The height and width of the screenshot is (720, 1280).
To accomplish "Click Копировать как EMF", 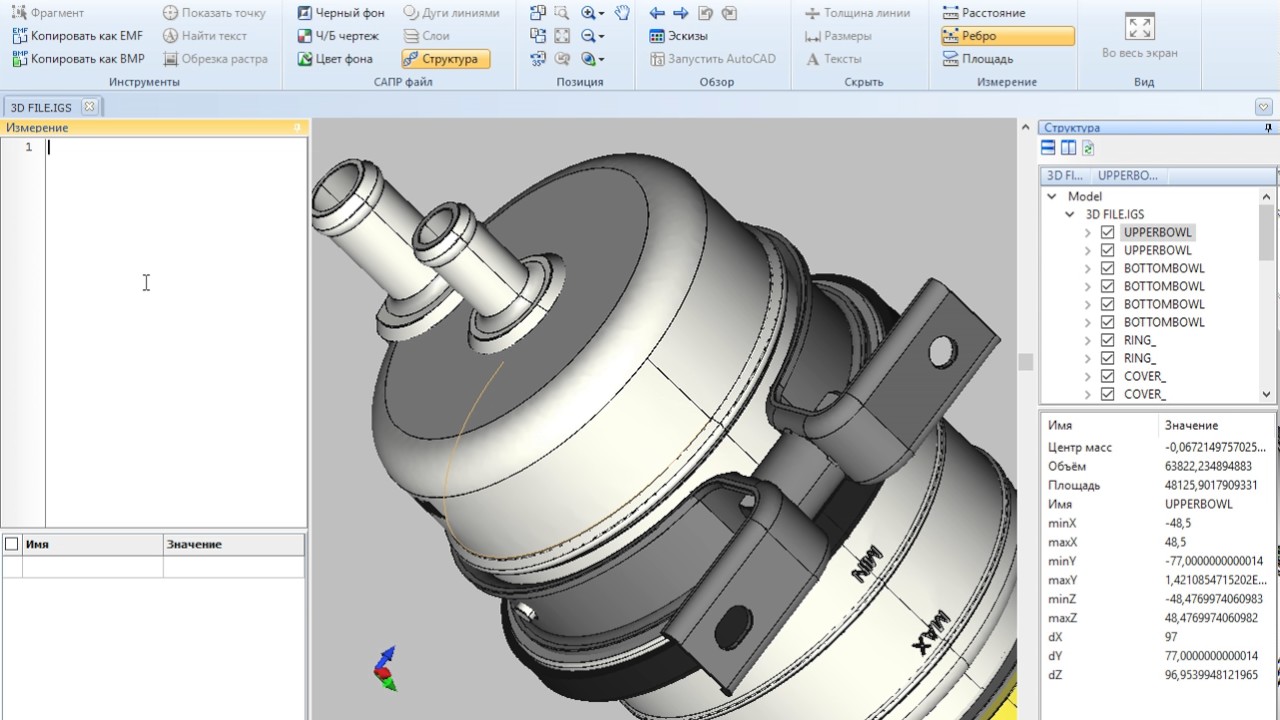I will 77,36.
